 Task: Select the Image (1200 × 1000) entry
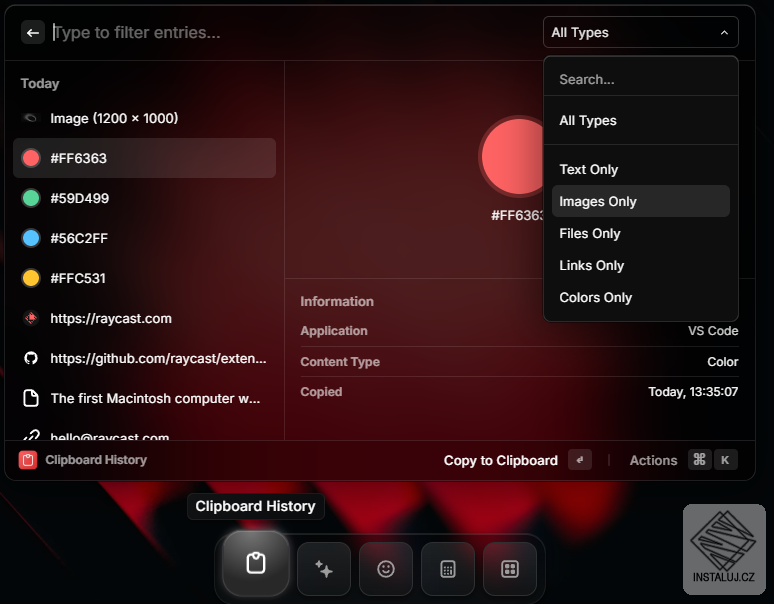point(144,118)
